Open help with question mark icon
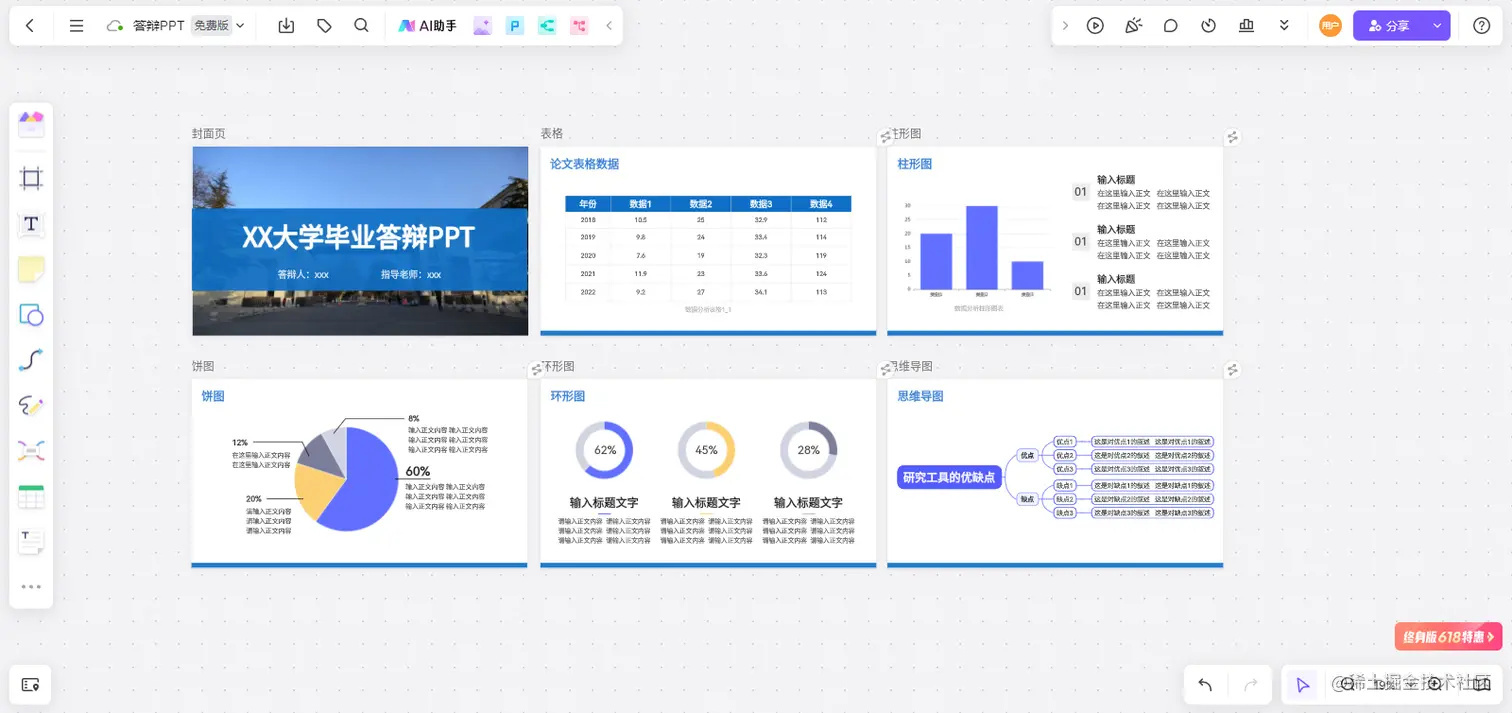Viewport: 1512px width, 713px height. 1481,26
